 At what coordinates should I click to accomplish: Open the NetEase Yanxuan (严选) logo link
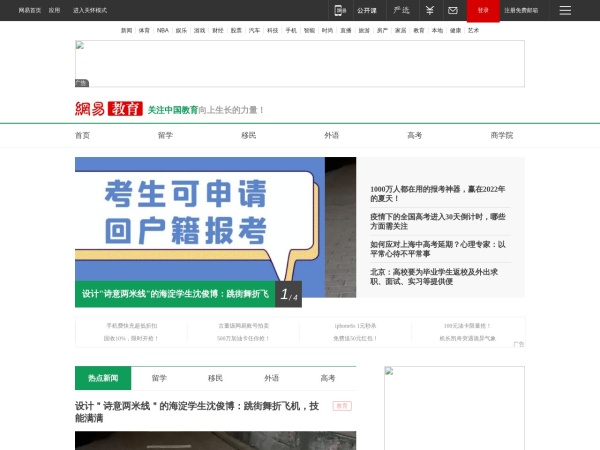401,10
